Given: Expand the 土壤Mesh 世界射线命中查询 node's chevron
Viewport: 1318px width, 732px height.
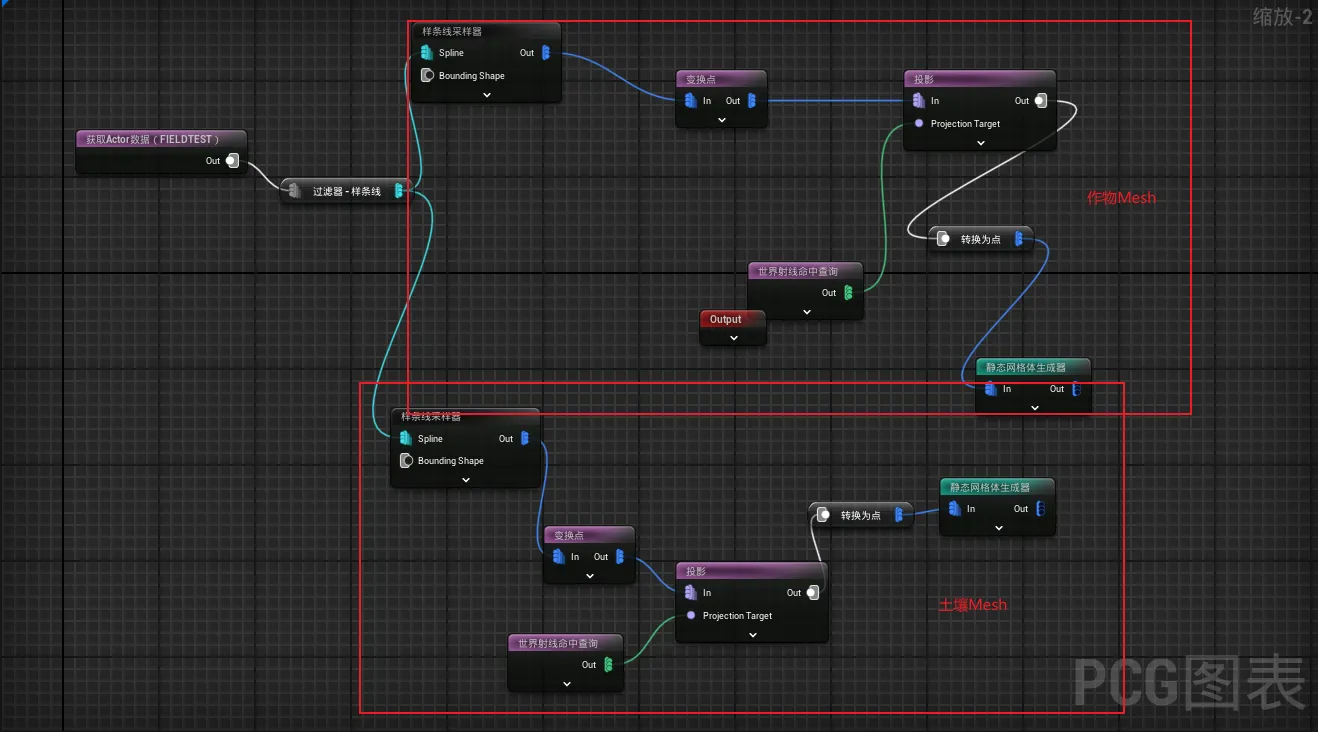Looking at the screenshot, I should pyautogui.click(x=566, y=684).
